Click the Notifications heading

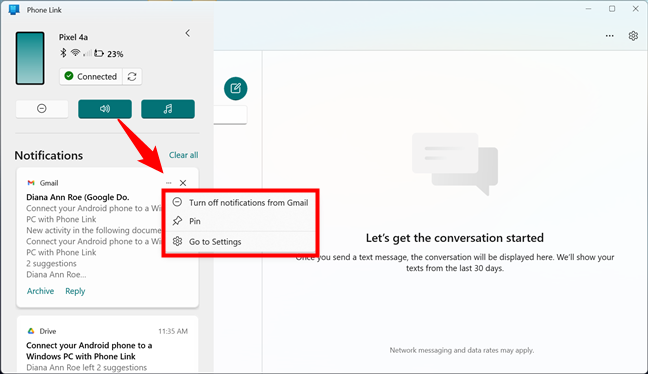[49, 155]
